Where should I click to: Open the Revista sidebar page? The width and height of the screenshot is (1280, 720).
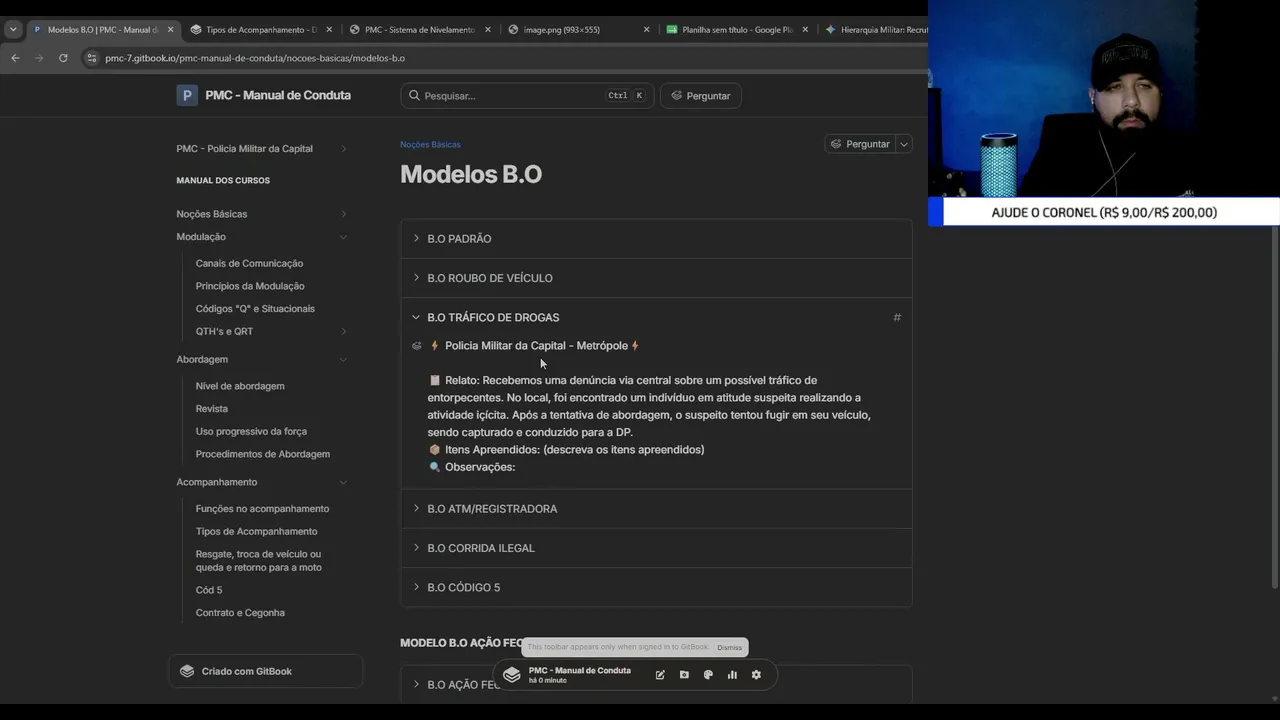[x=212, y=409]
